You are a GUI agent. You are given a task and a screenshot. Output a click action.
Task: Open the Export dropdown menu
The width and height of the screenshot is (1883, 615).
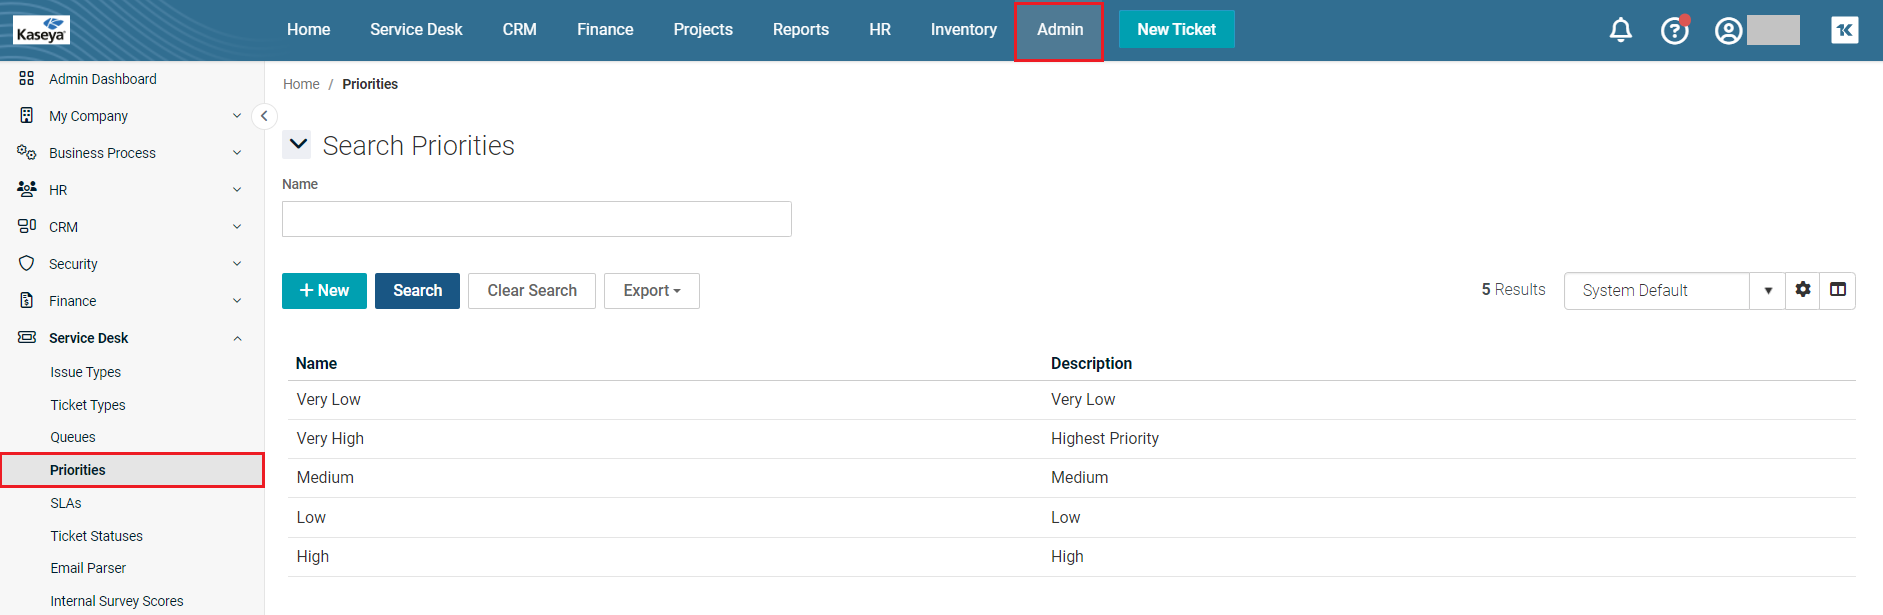pos(651,291)
